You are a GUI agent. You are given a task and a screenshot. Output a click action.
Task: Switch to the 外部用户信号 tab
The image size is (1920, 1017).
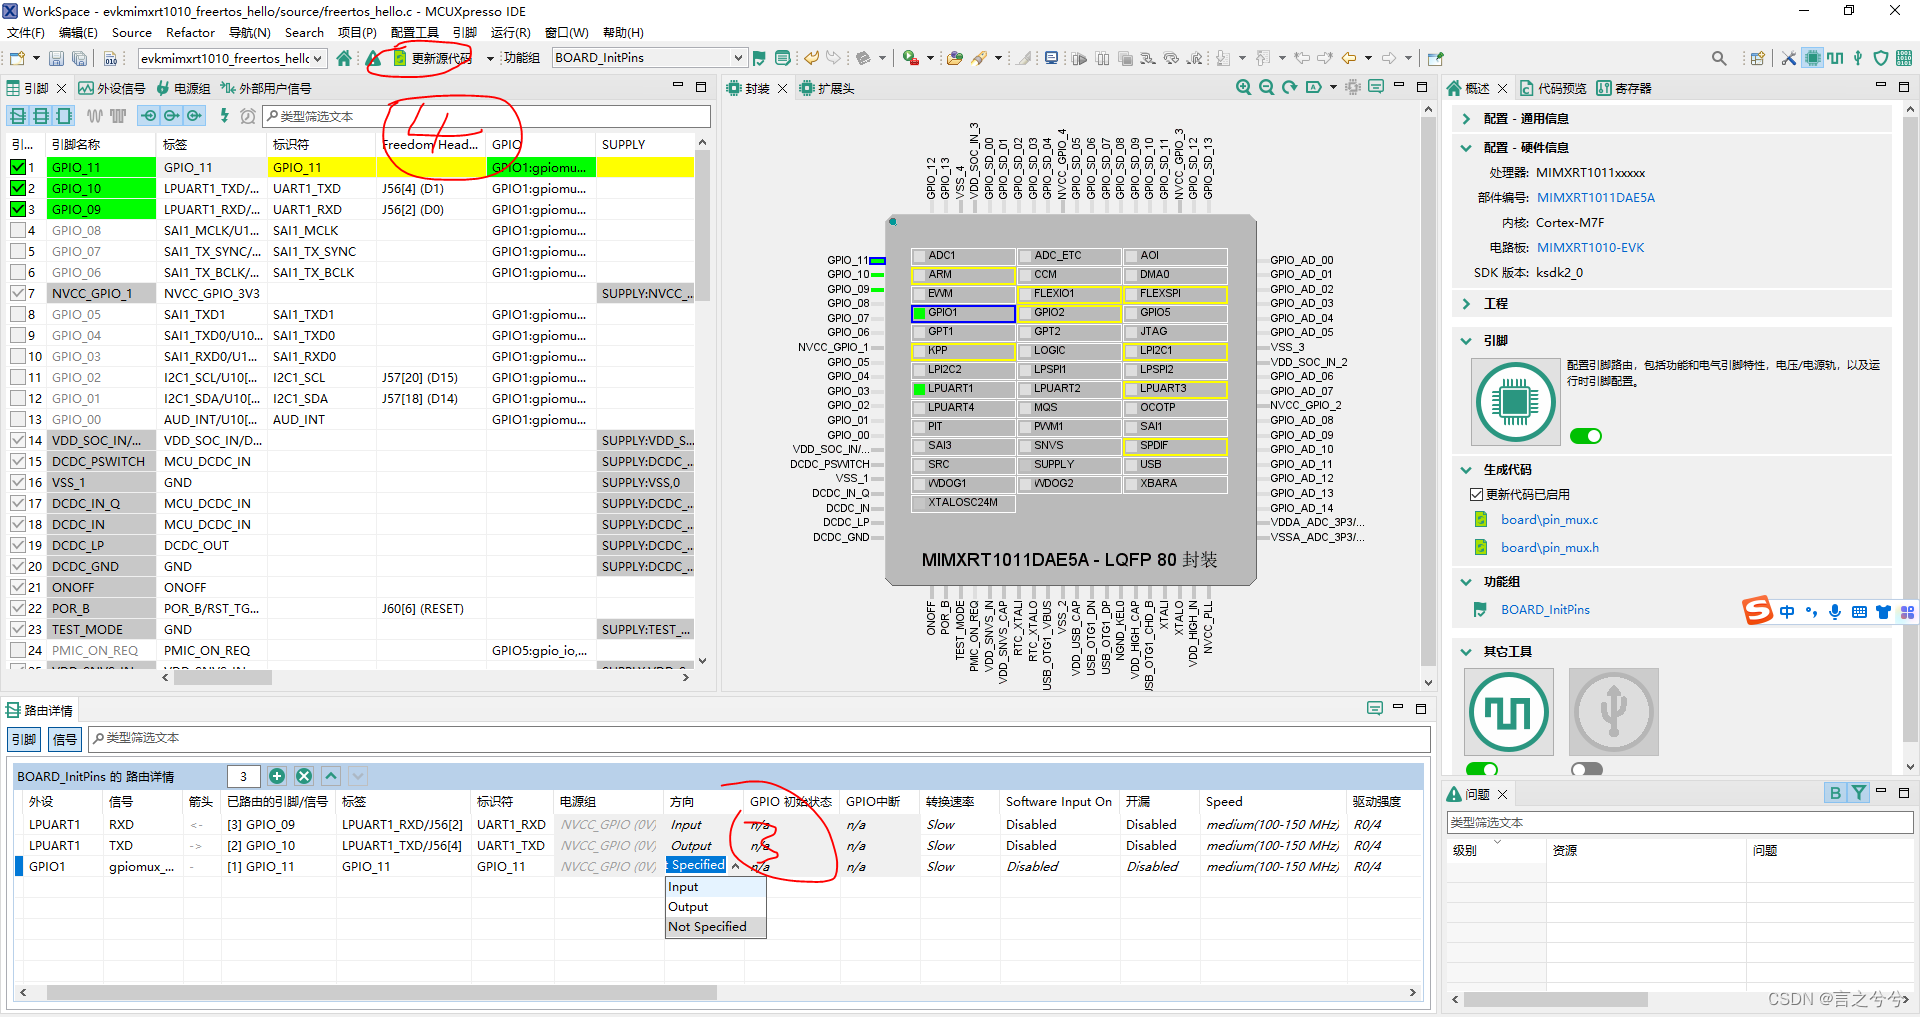266,88
